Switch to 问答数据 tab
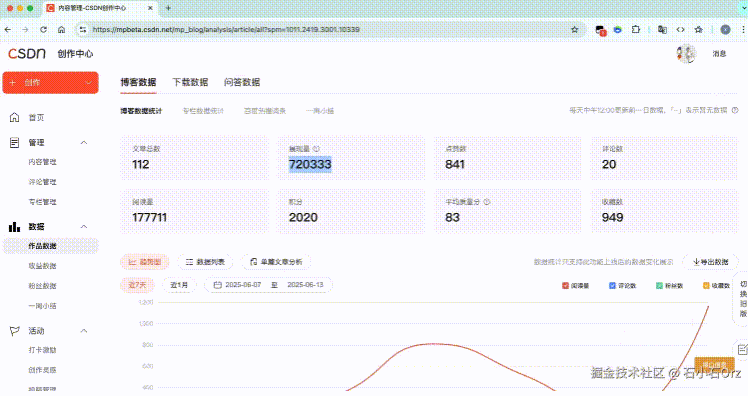The width and height of the screenshot is (748, 396). (242, 82)
